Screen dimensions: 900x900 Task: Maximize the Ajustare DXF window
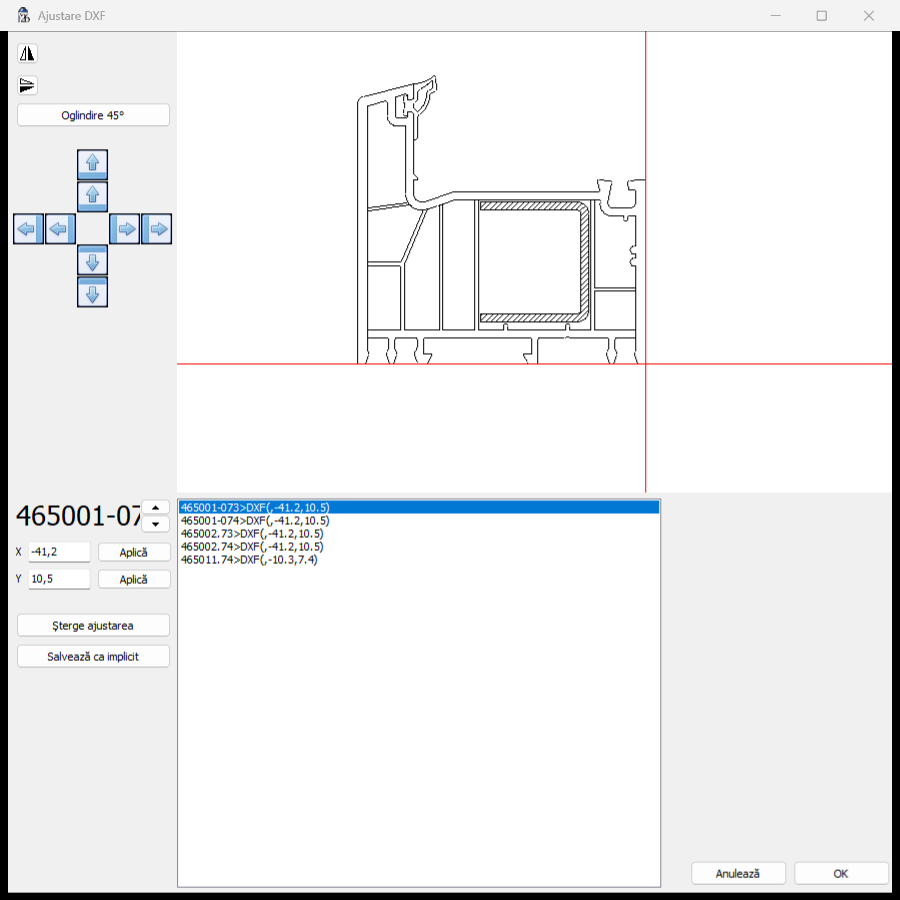pos(822,15)
